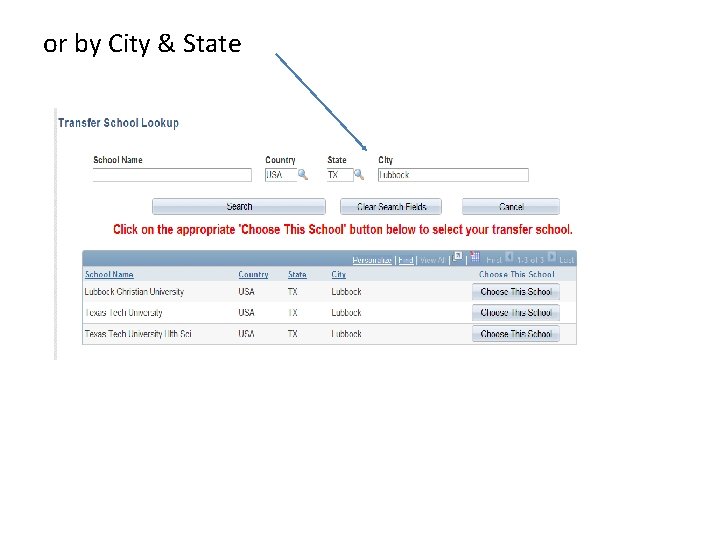The width and height of the screenshot is (720, 540).
Task: Sort by the State column header
Action: point(297,275)
